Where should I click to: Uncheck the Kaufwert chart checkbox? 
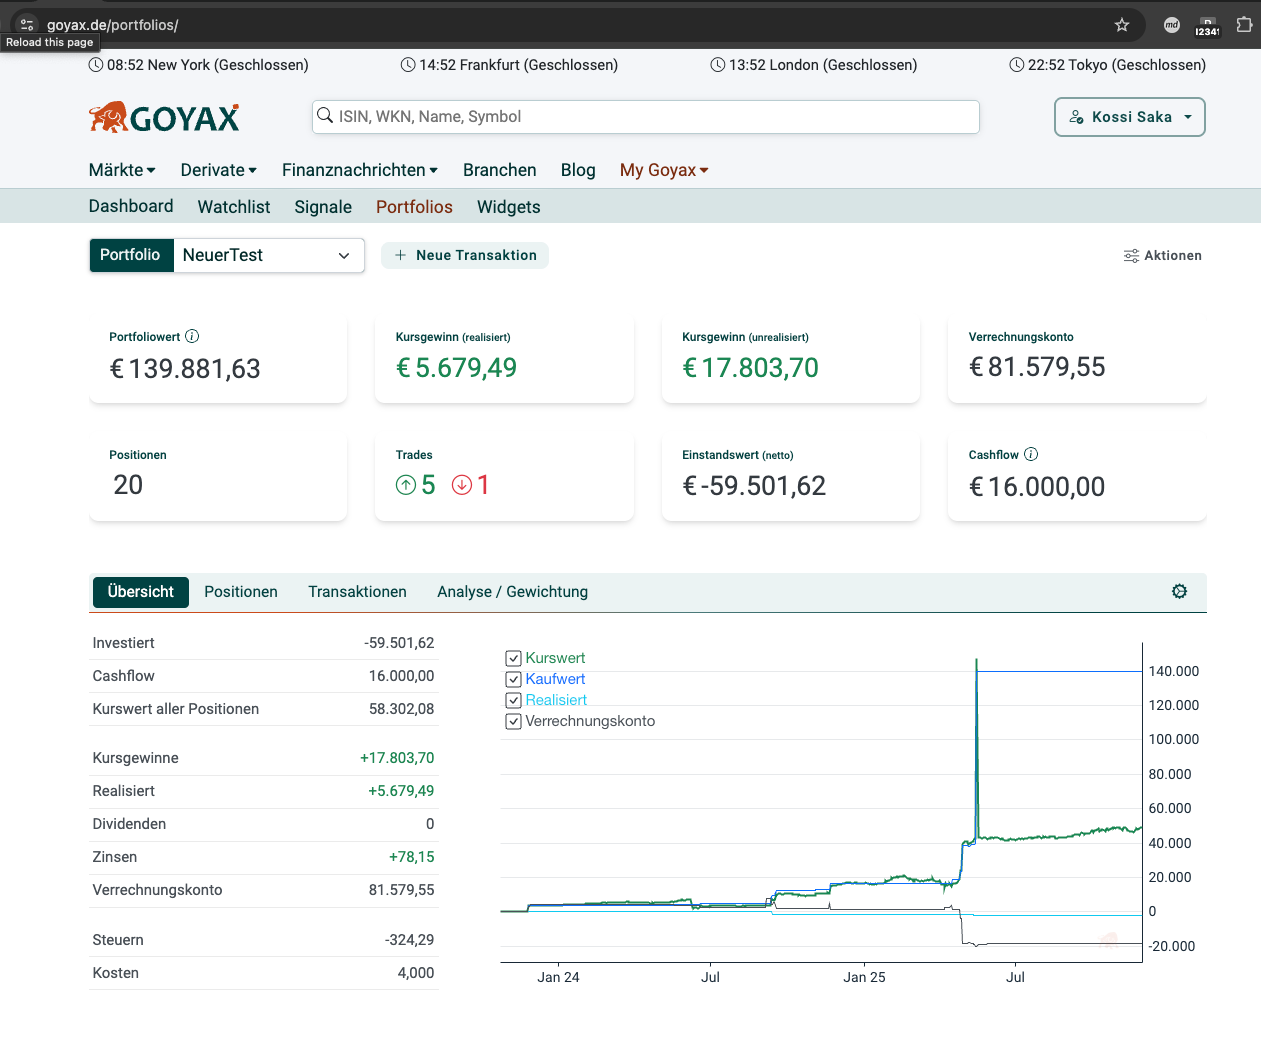(x=513, y=679)
